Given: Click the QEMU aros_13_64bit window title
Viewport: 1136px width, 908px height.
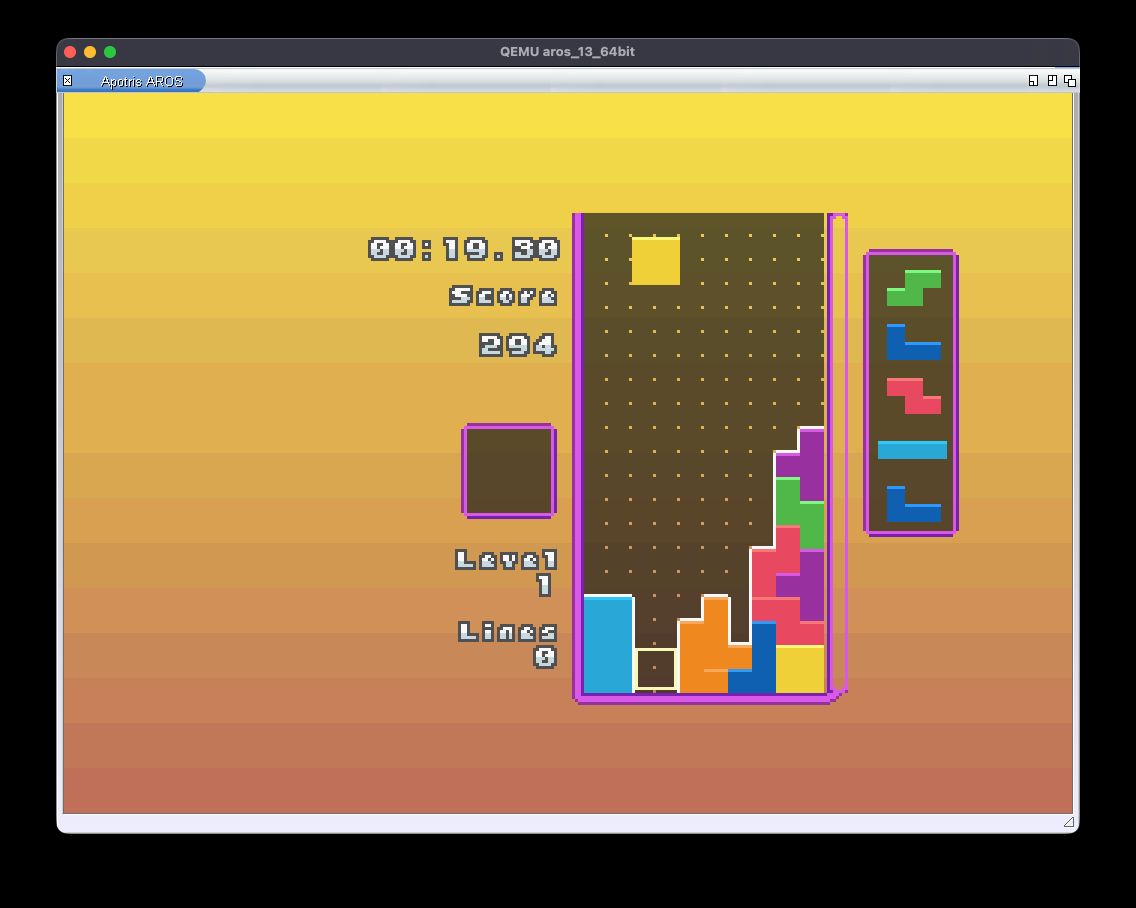Looking at the screenshot, I should coord(567,51).
